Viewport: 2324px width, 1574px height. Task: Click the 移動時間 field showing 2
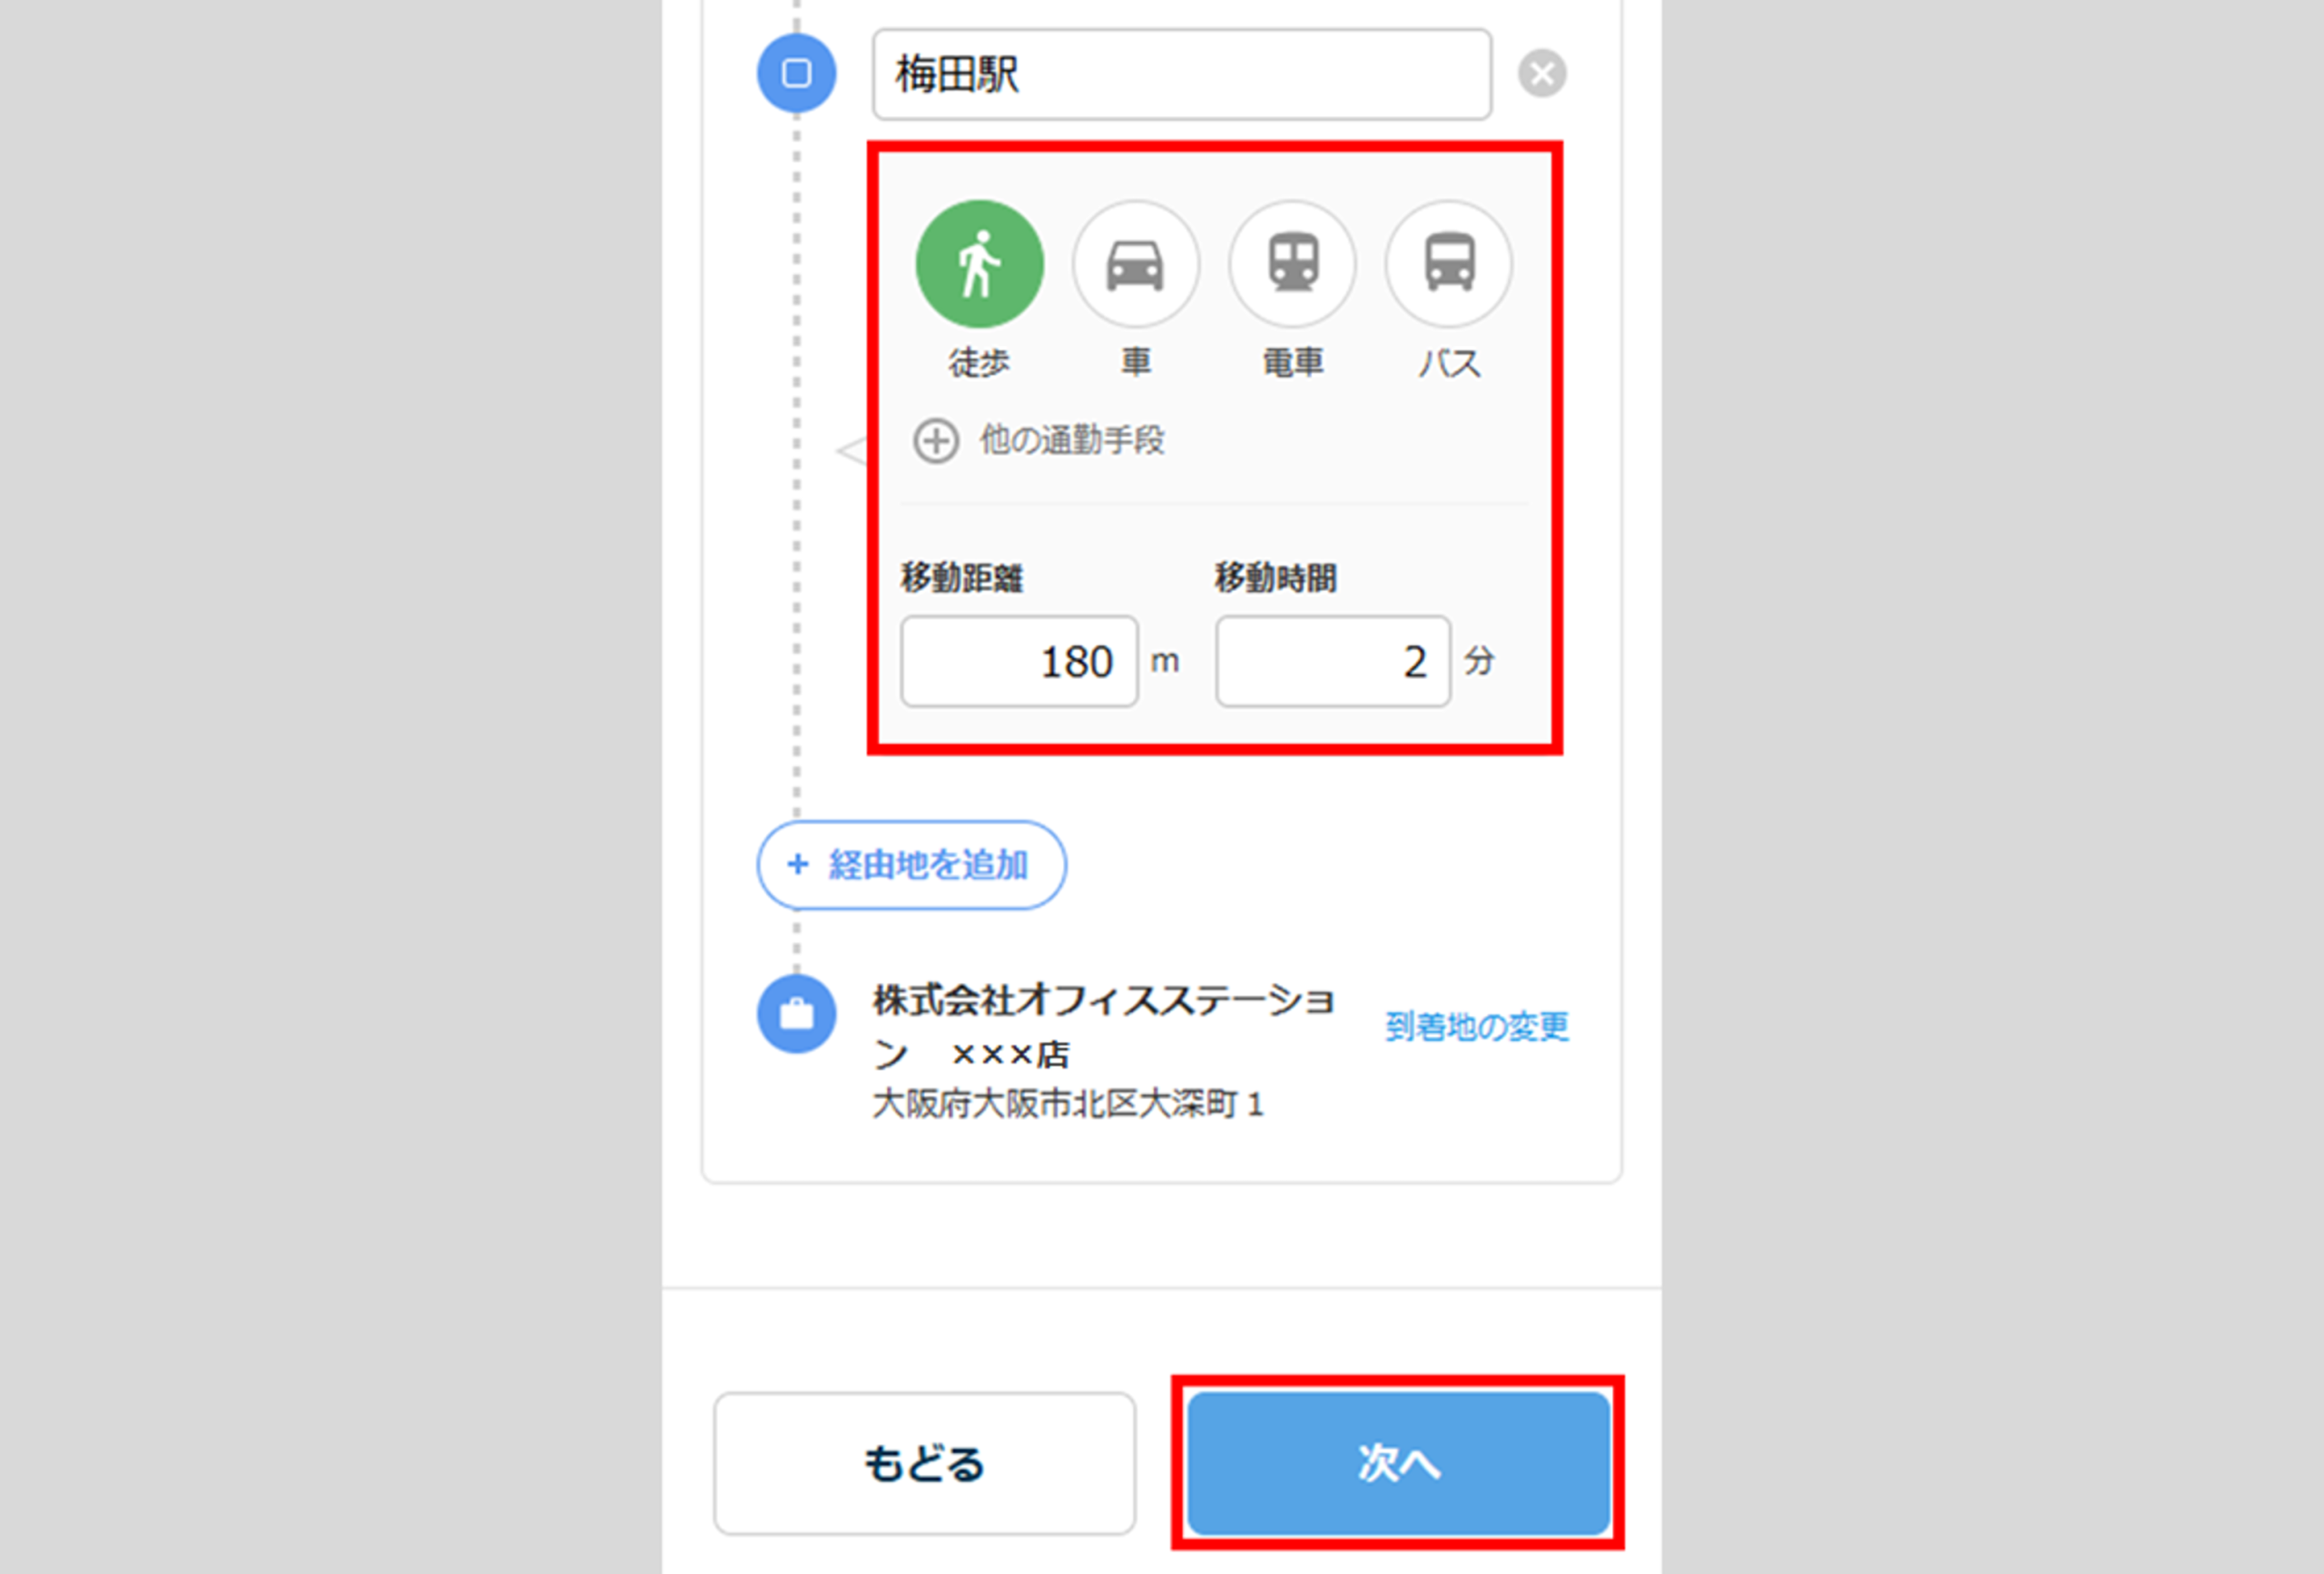pyautogui.click(x=1332, y=661)
